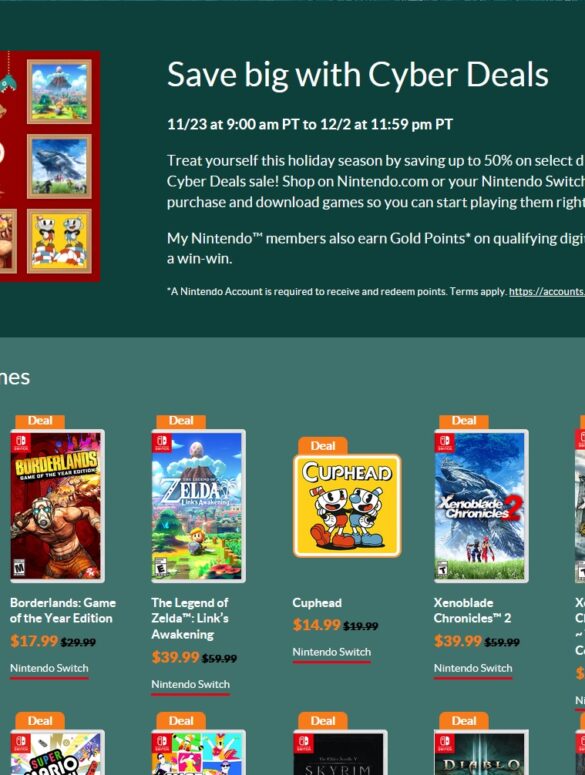Screen dimensions: 585x775
Task: Click the Cuphead framed picture in banner
Action: click(x=59, y=241)
